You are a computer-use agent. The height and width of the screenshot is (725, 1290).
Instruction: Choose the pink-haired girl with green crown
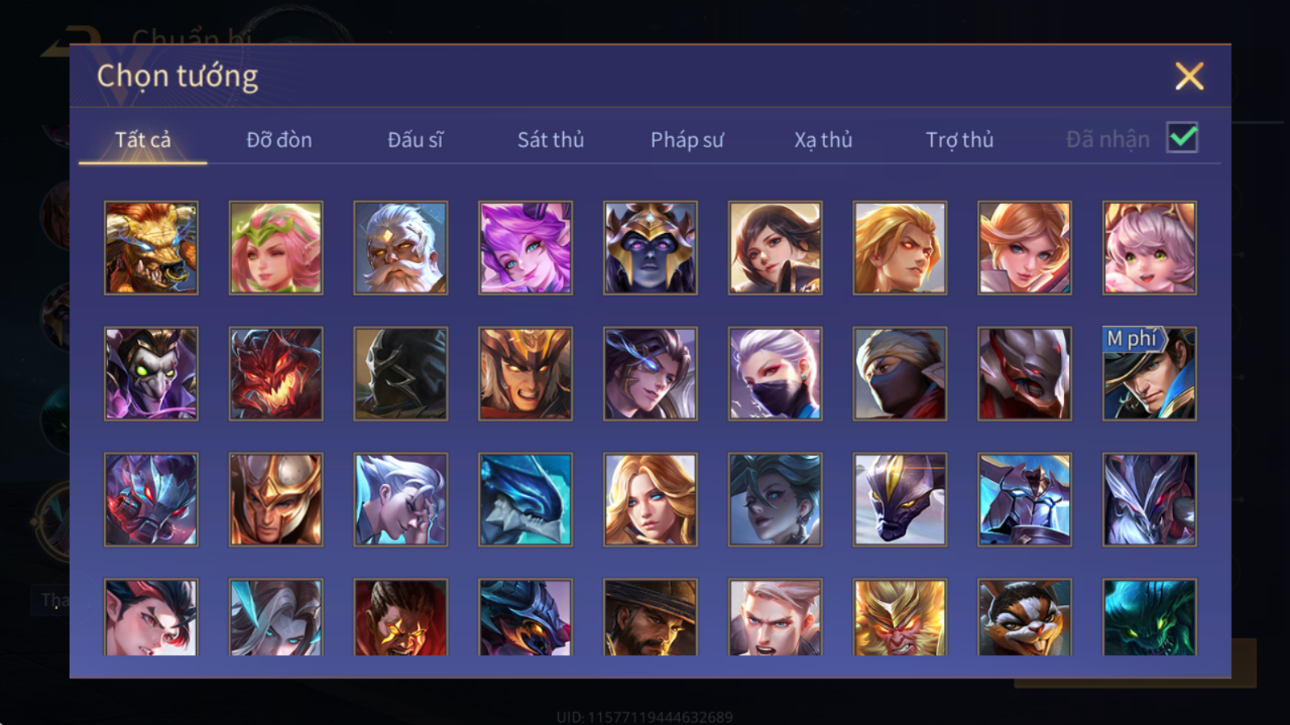pos(276,248)
